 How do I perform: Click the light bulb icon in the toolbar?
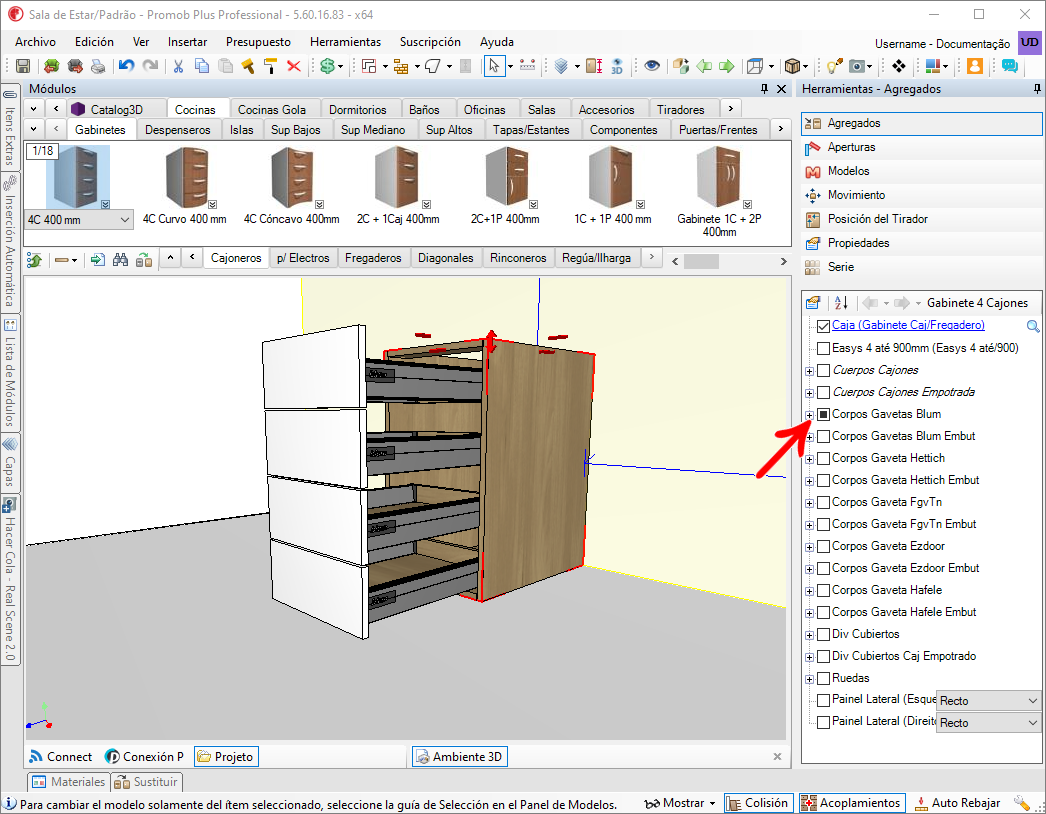tap(834, 66)
